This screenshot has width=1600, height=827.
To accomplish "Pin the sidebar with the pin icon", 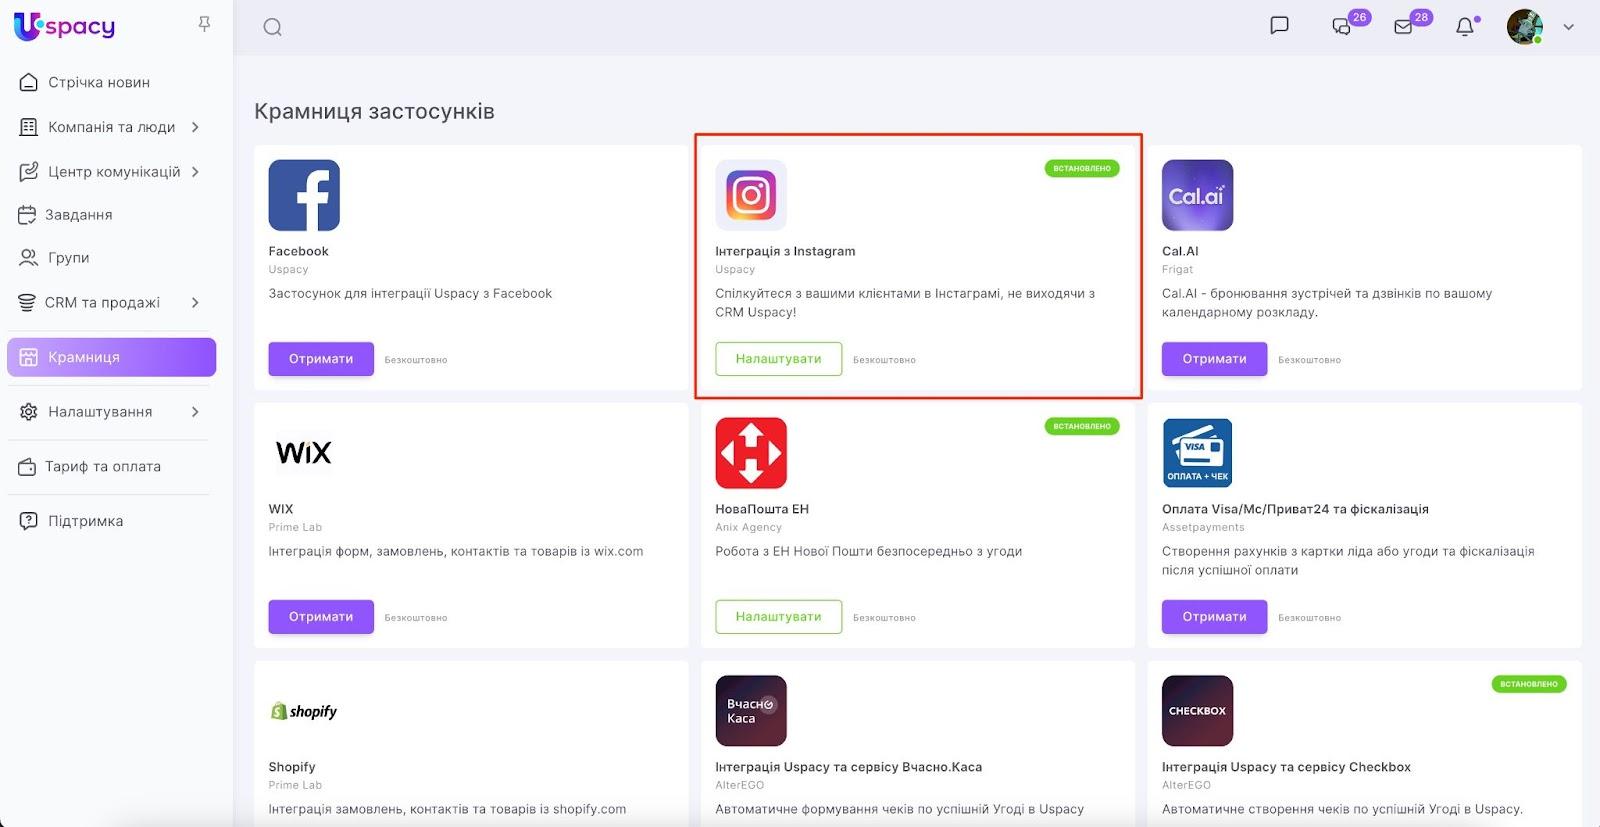I will [204, 24].
